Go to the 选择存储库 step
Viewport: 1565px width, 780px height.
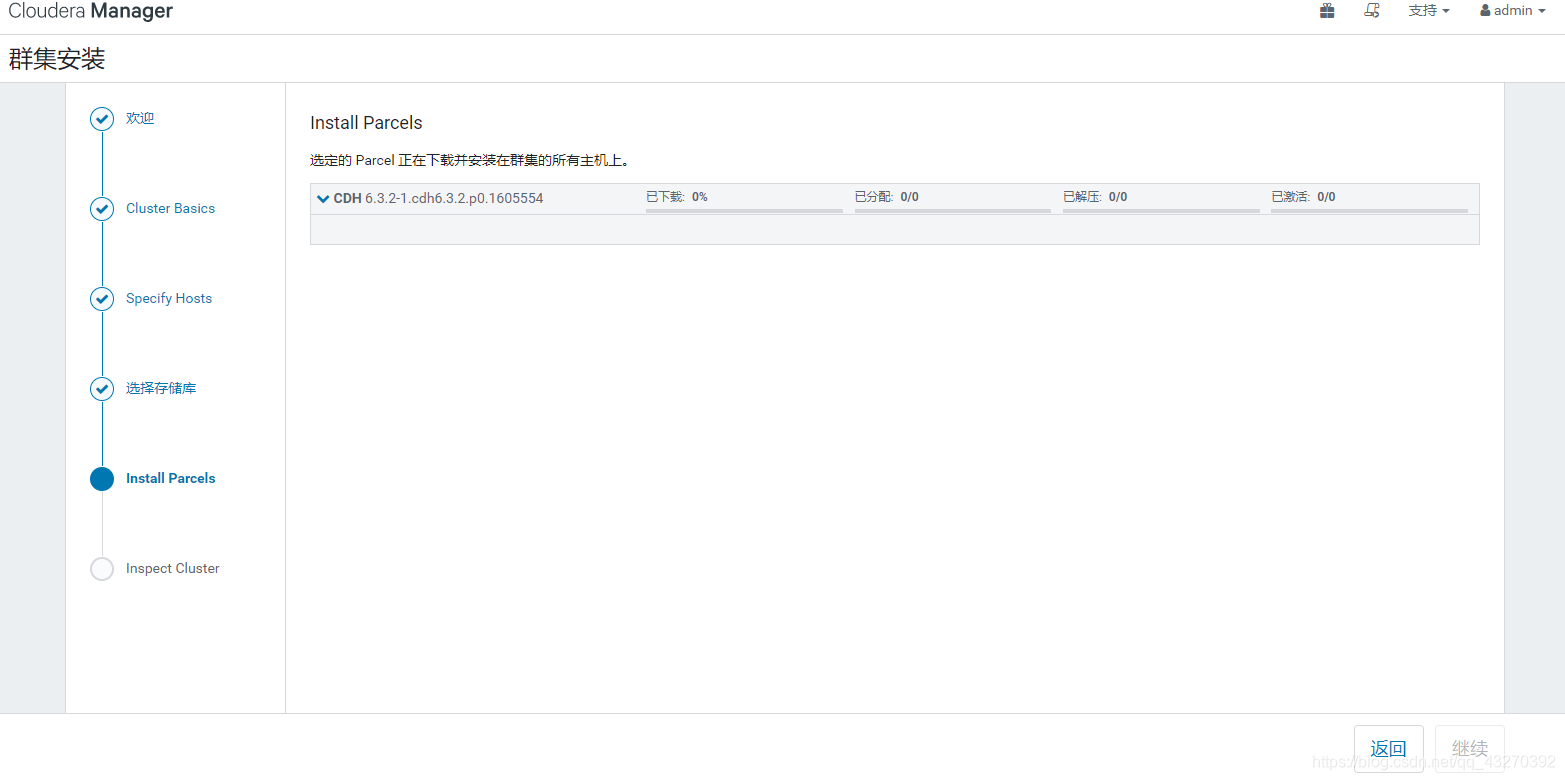(x=161, y=388)
